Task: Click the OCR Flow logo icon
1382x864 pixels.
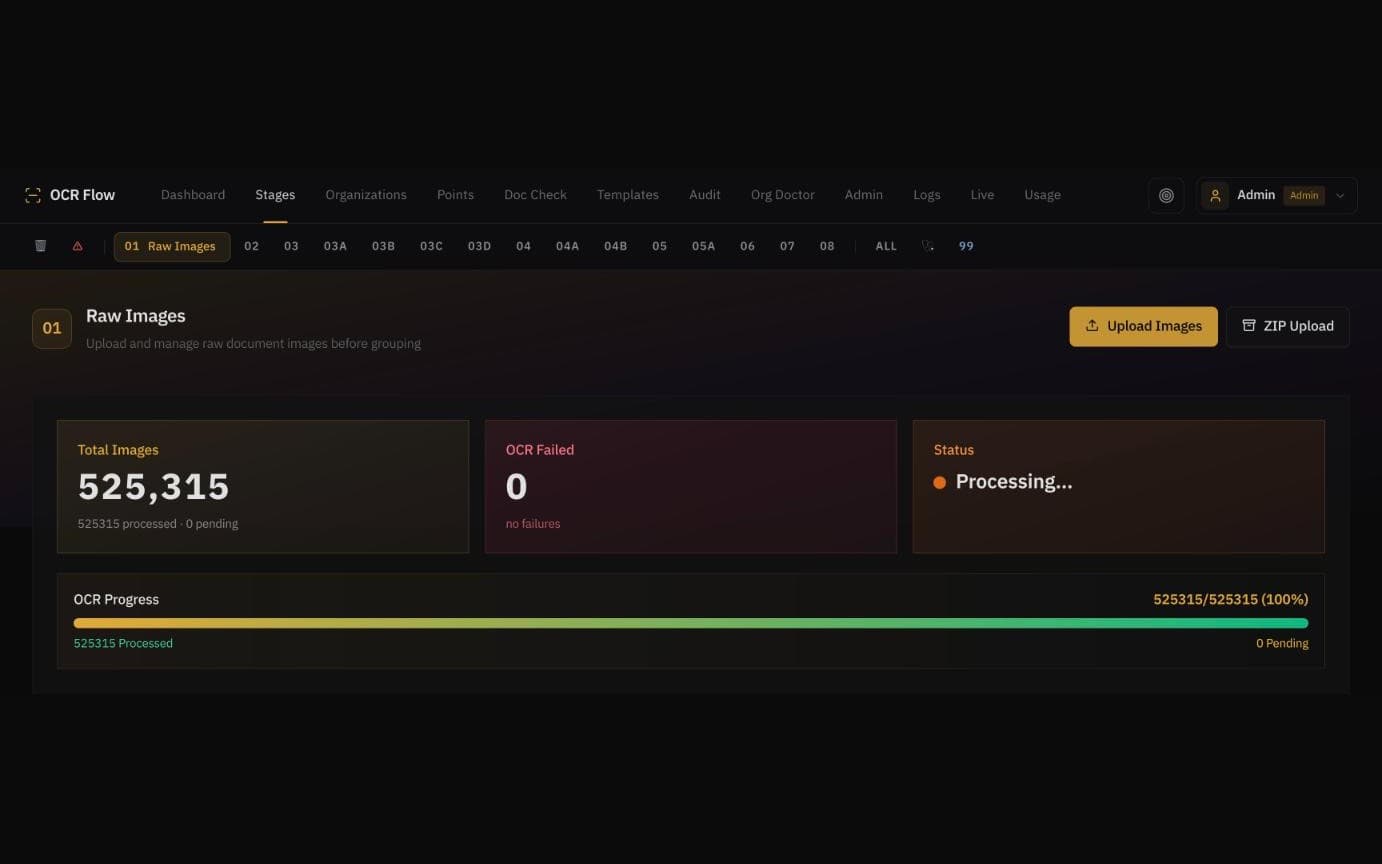Action: (33, 195)
